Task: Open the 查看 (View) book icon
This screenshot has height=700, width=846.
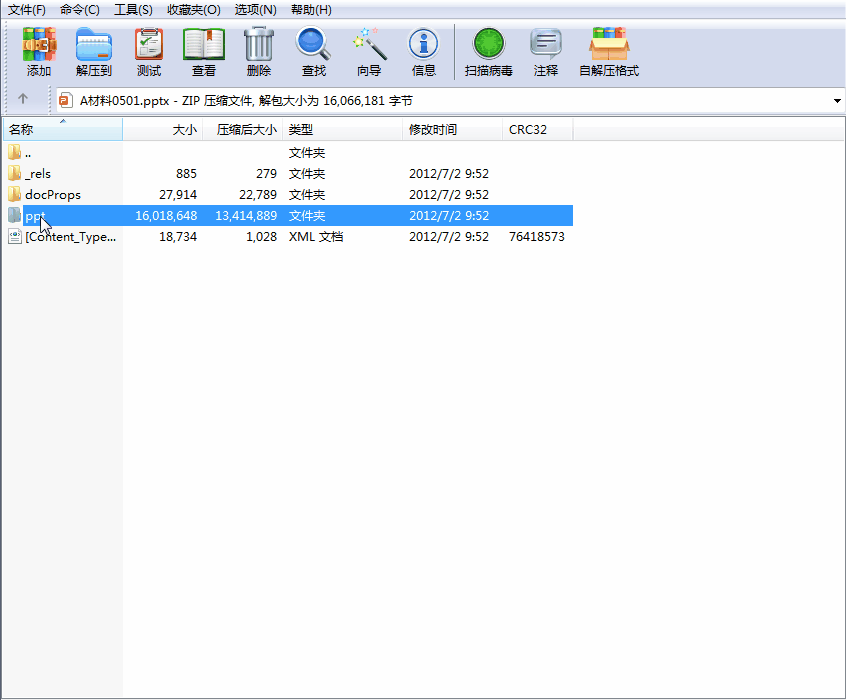Action: (x=204, y=44)
